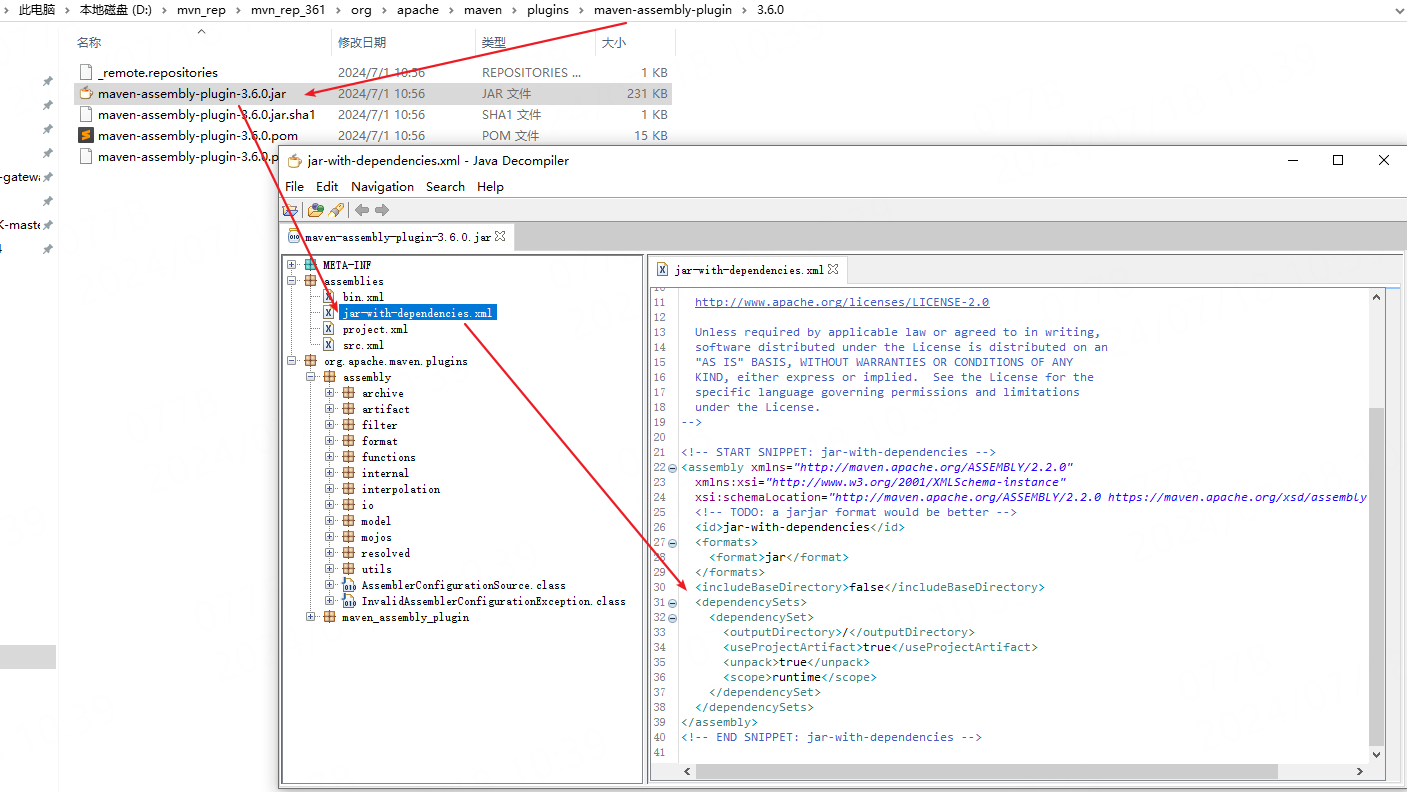Click the src.xml file icon in tree

point(329,345)
